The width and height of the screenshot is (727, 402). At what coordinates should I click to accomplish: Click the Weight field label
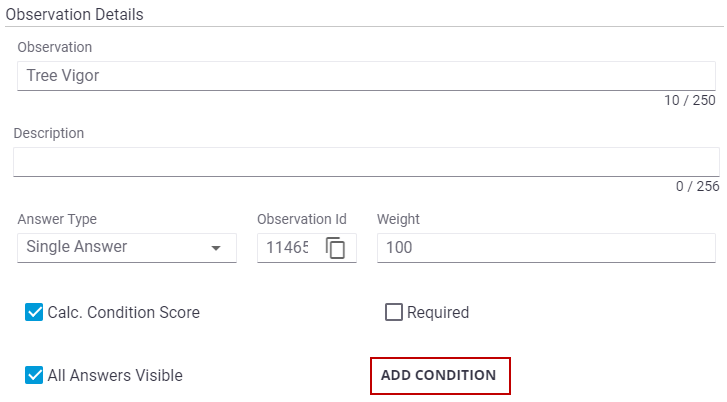pos(398,220)
